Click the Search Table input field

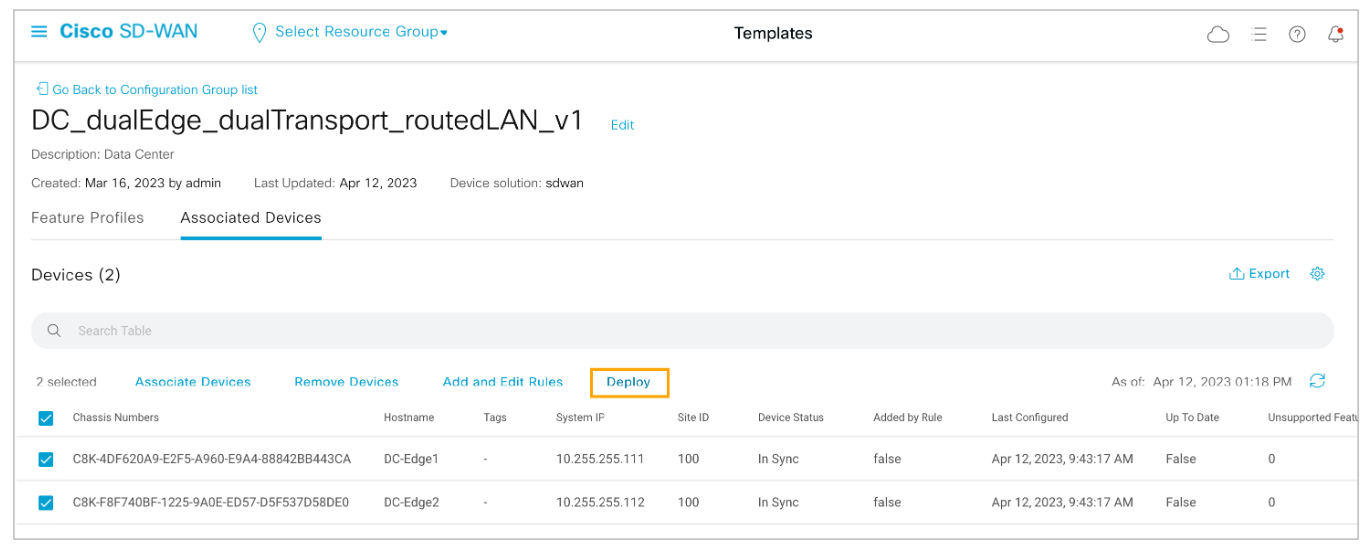(x=680, y=331)
